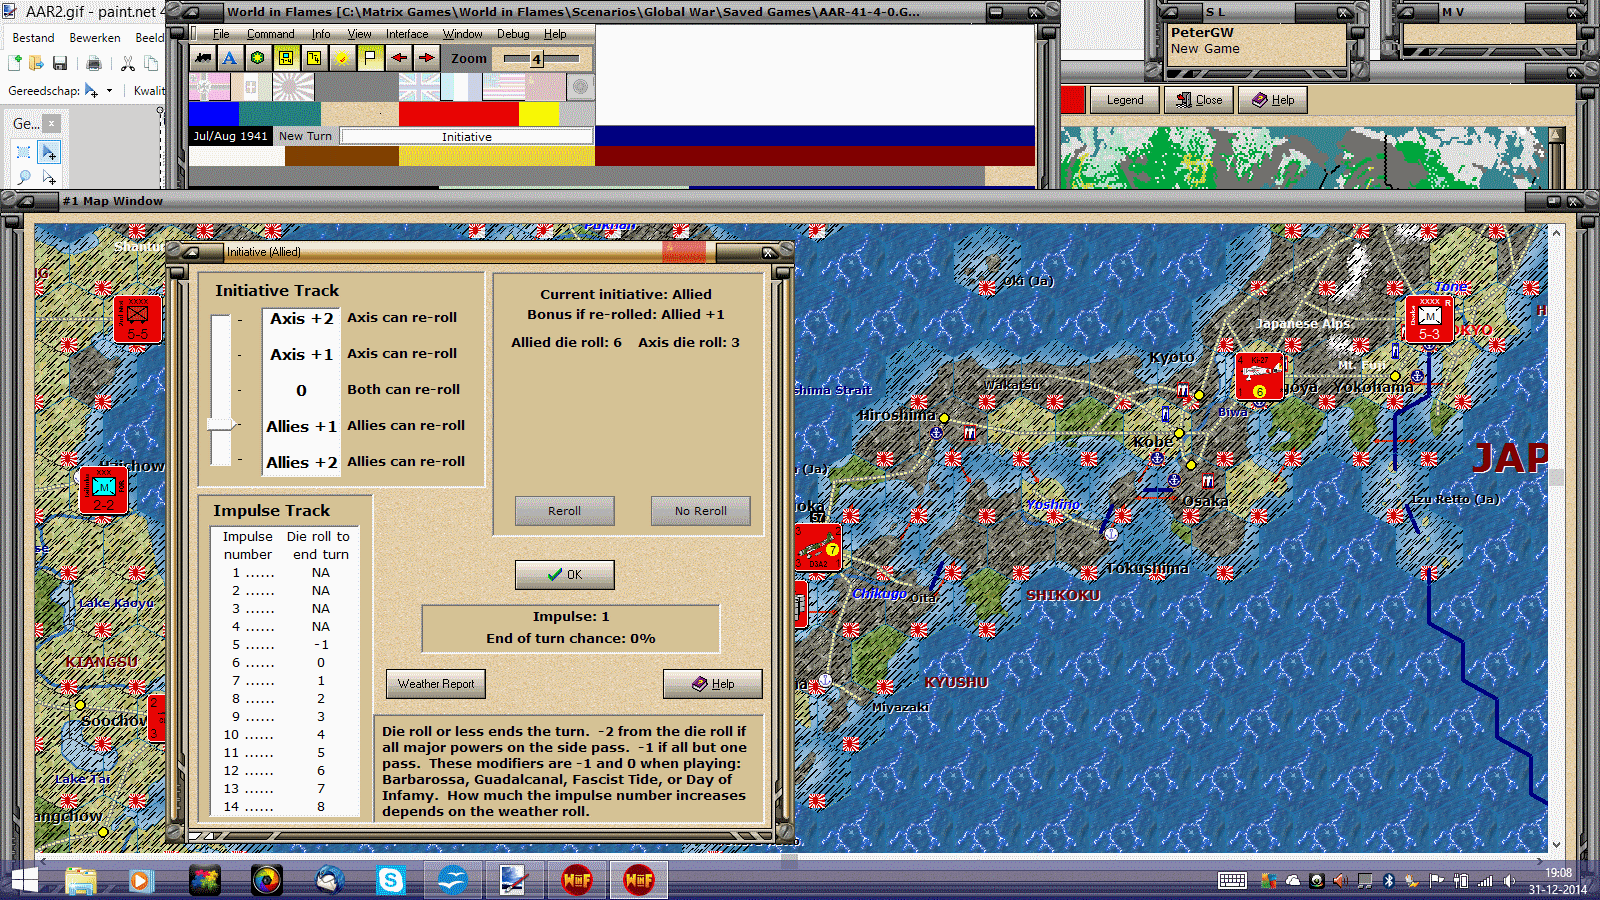Confirm the initiative dialog with OK

564,575
